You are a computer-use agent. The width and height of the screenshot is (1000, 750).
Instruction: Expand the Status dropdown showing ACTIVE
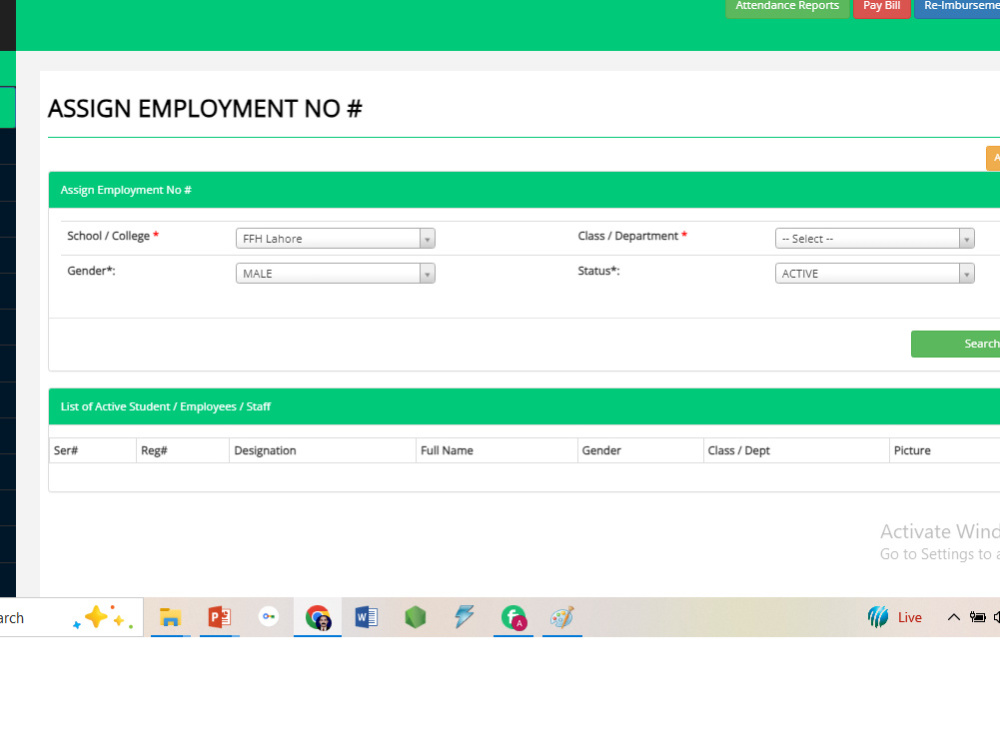[x=874, y=274]
